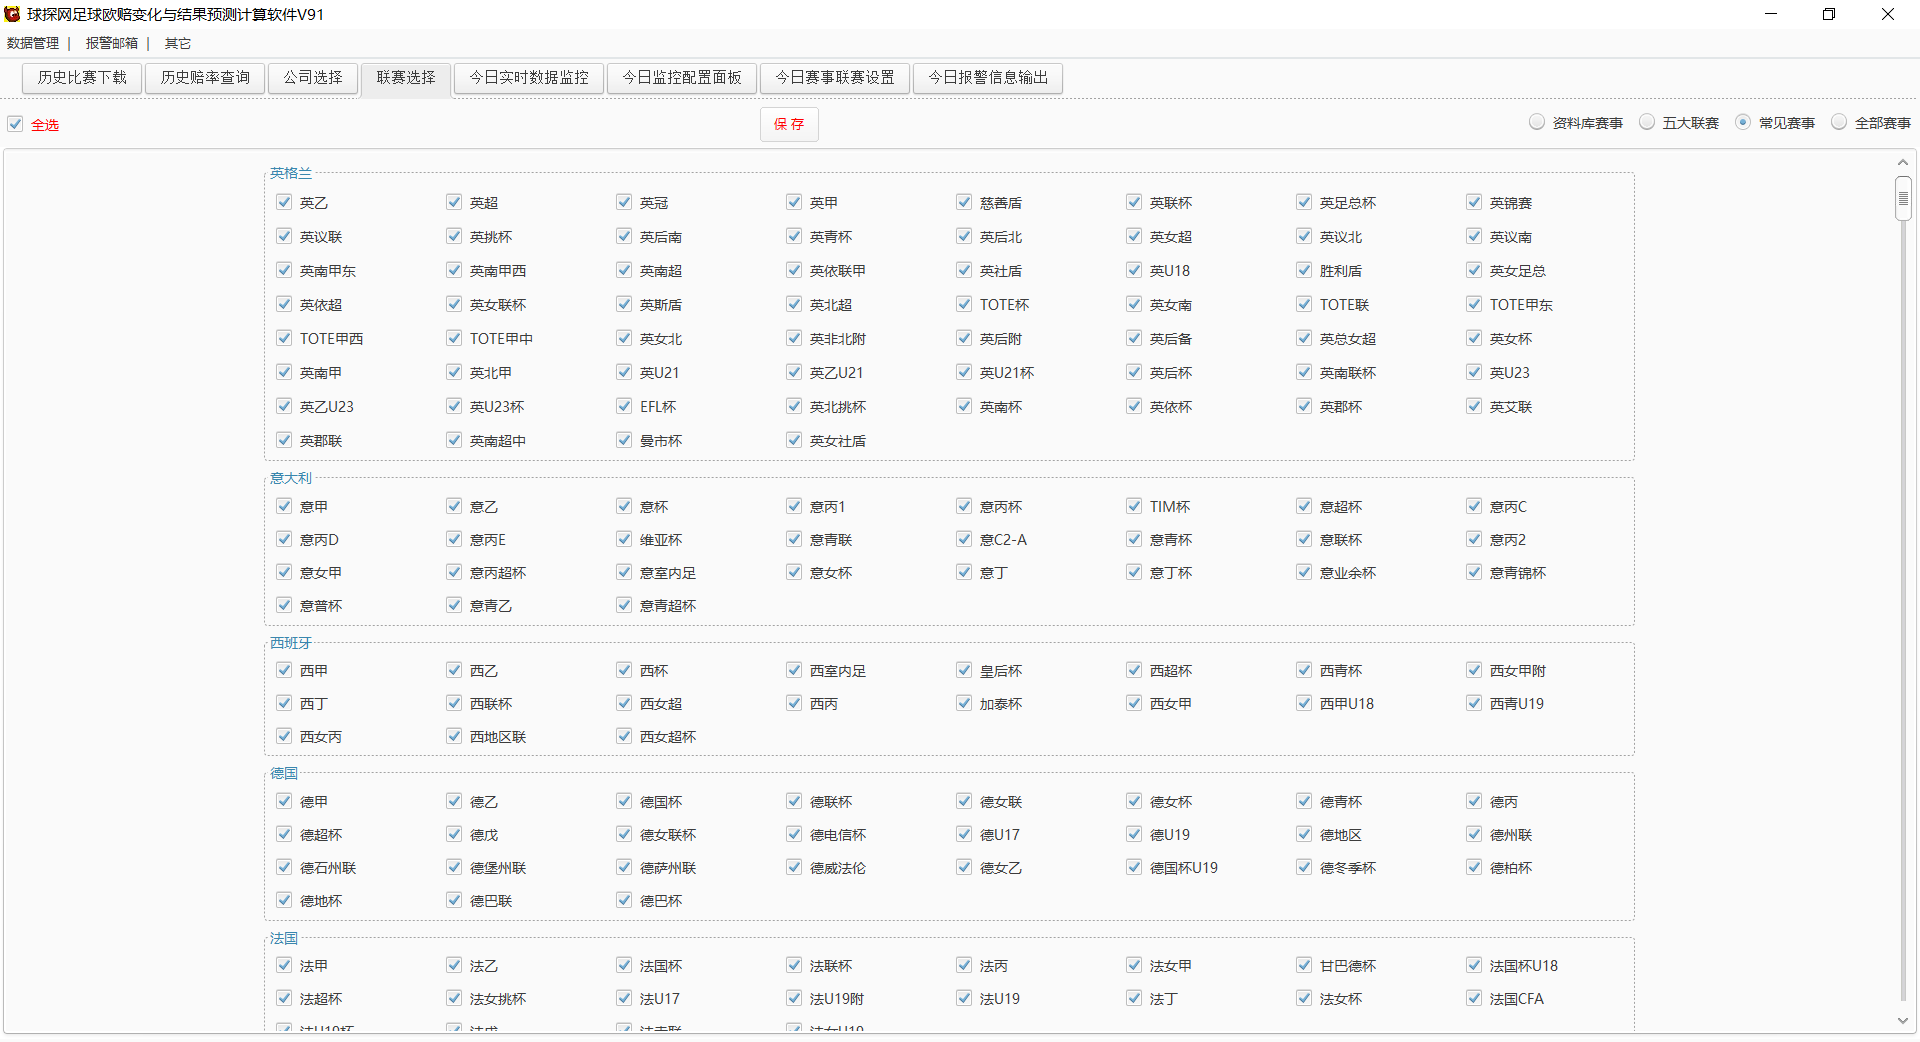Viewport: 1920px width, 1042px height.
Task: Click the 保存 button
Action: tap(789, 124)
